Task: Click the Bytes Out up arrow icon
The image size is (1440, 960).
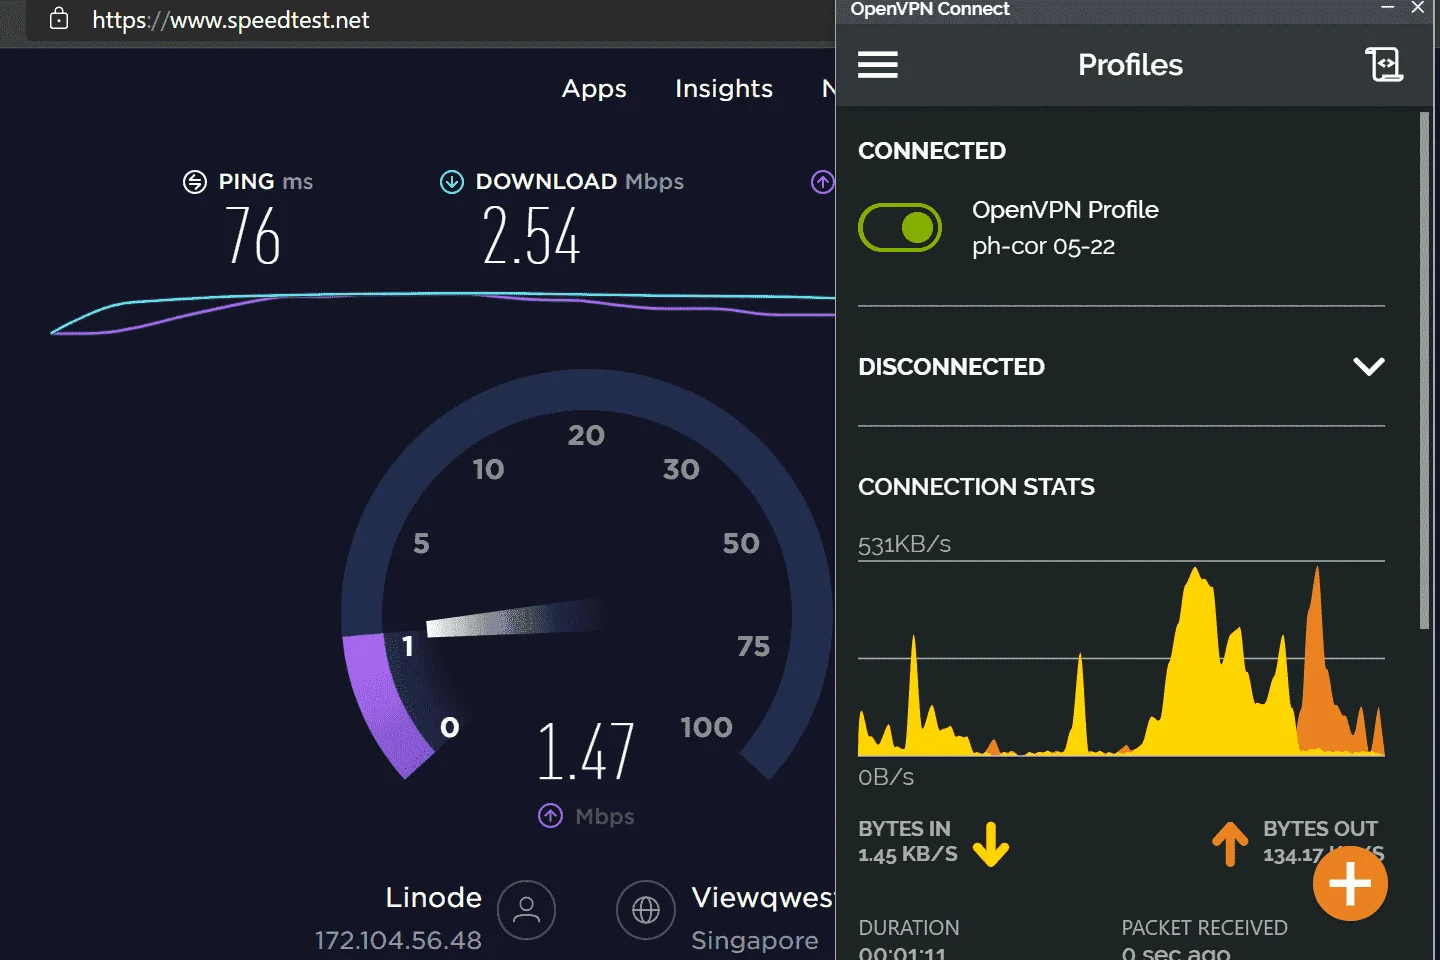Action: point(1230,844)
